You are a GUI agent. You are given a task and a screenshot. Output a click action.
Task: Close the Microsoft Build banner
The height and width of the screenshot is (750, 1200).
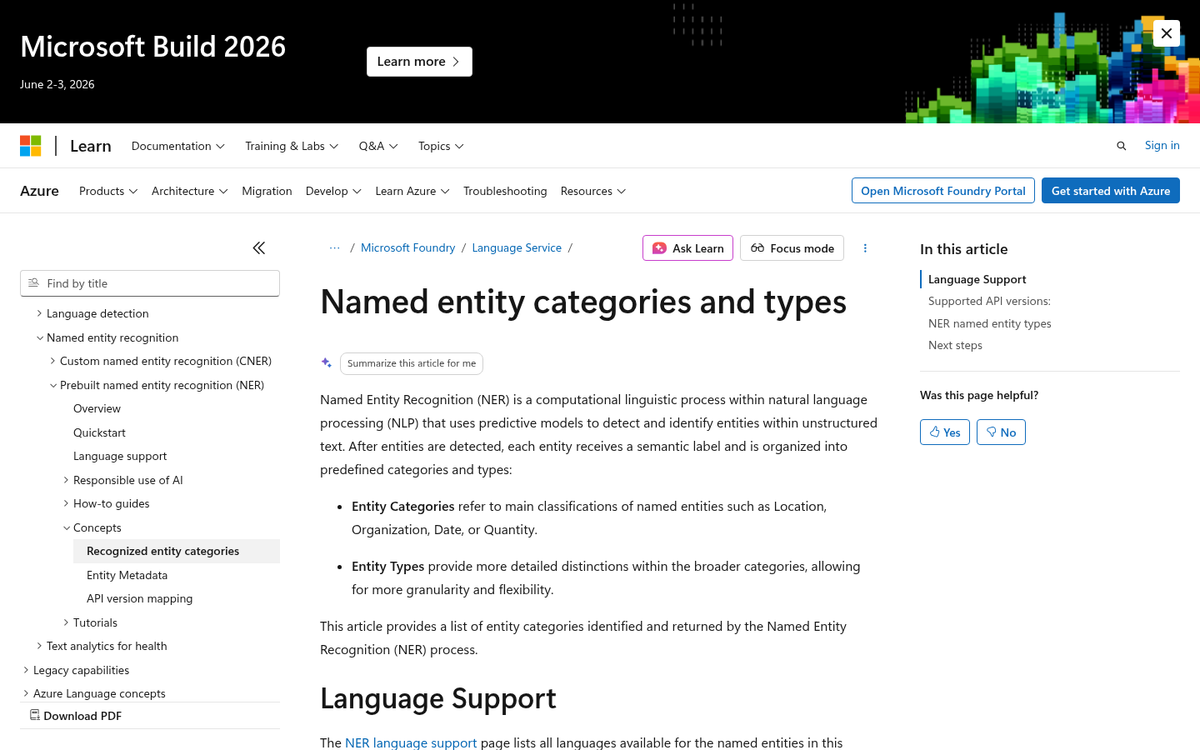pyautogui.click(x=1166, y=33)
